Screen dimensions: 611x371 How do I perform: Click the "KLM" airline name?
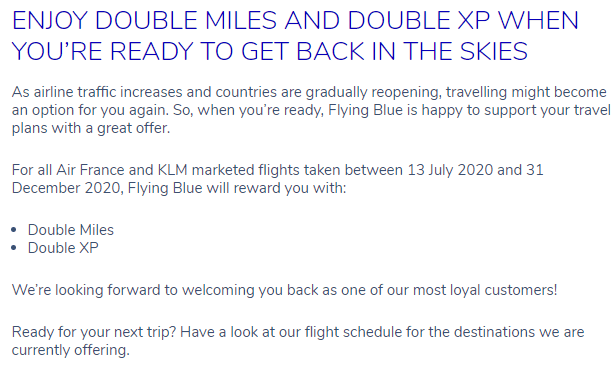click(x=173, y=170)
